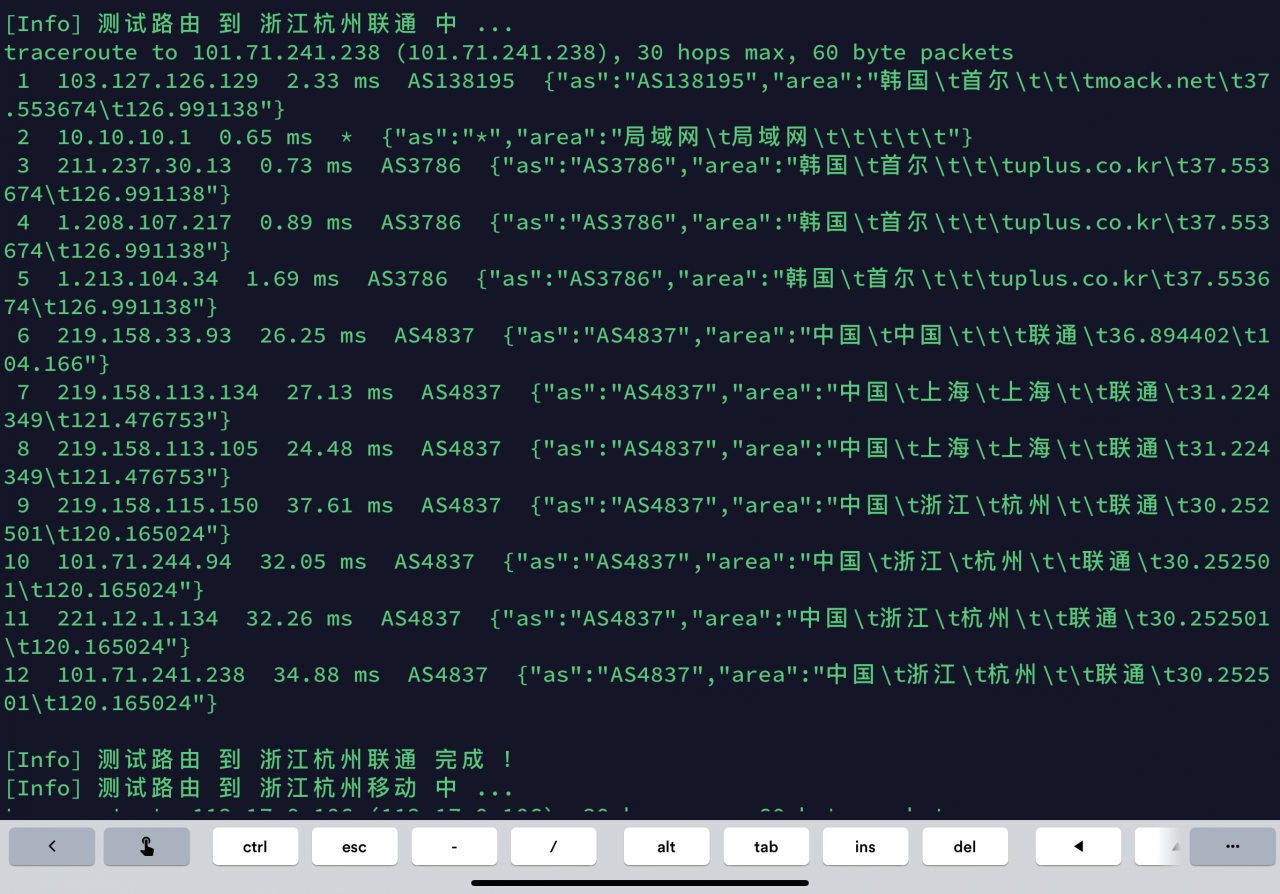Tap the dash key in accessory bar
Image resolution: width=1280 pixels, height=894 pixels.
pyautogui.click(x=454, y=847)
